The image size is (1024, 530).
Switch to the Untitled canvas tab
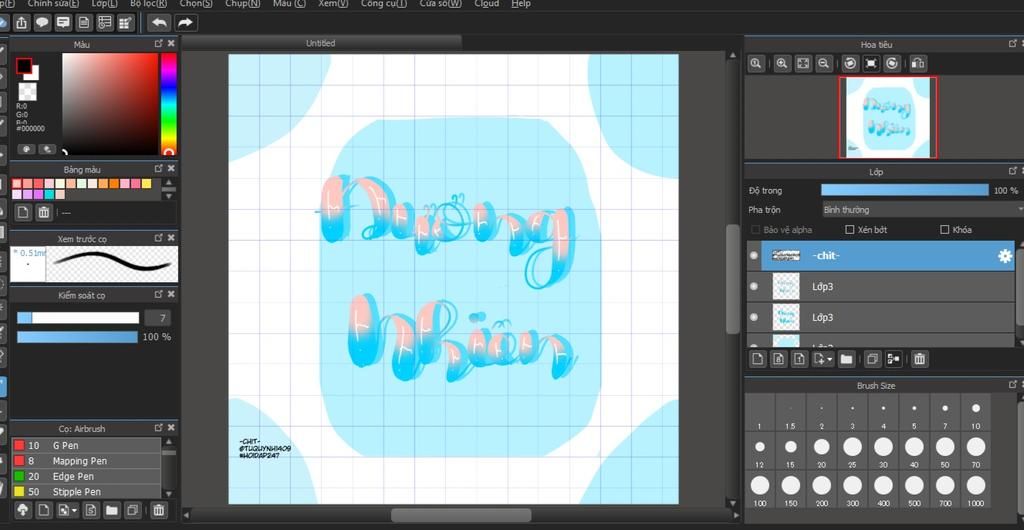click(x=321, y=43)
